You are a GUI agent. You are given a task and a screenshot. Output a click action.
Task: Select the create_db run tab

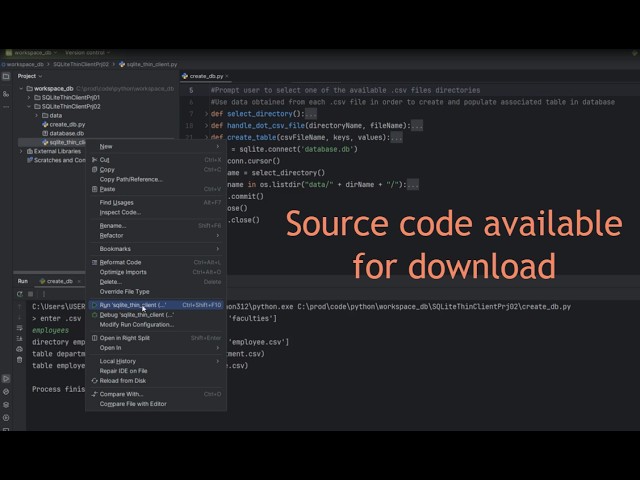click(56, 281)
